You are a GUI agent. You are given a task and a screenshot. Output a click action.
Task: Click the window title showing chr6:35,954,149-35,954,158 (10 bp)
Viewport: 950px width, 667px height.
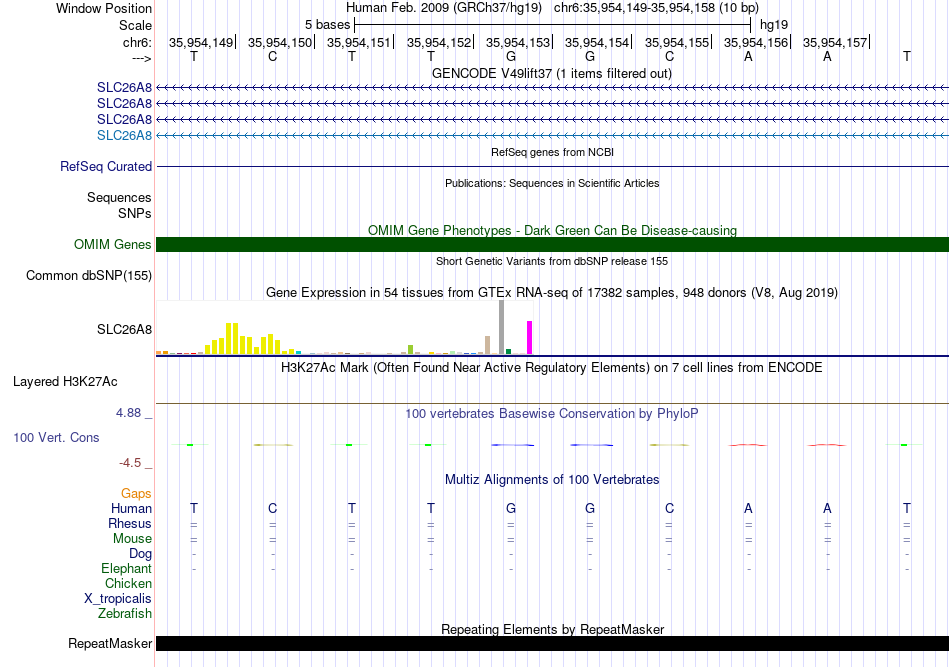[x=552, y=8]
